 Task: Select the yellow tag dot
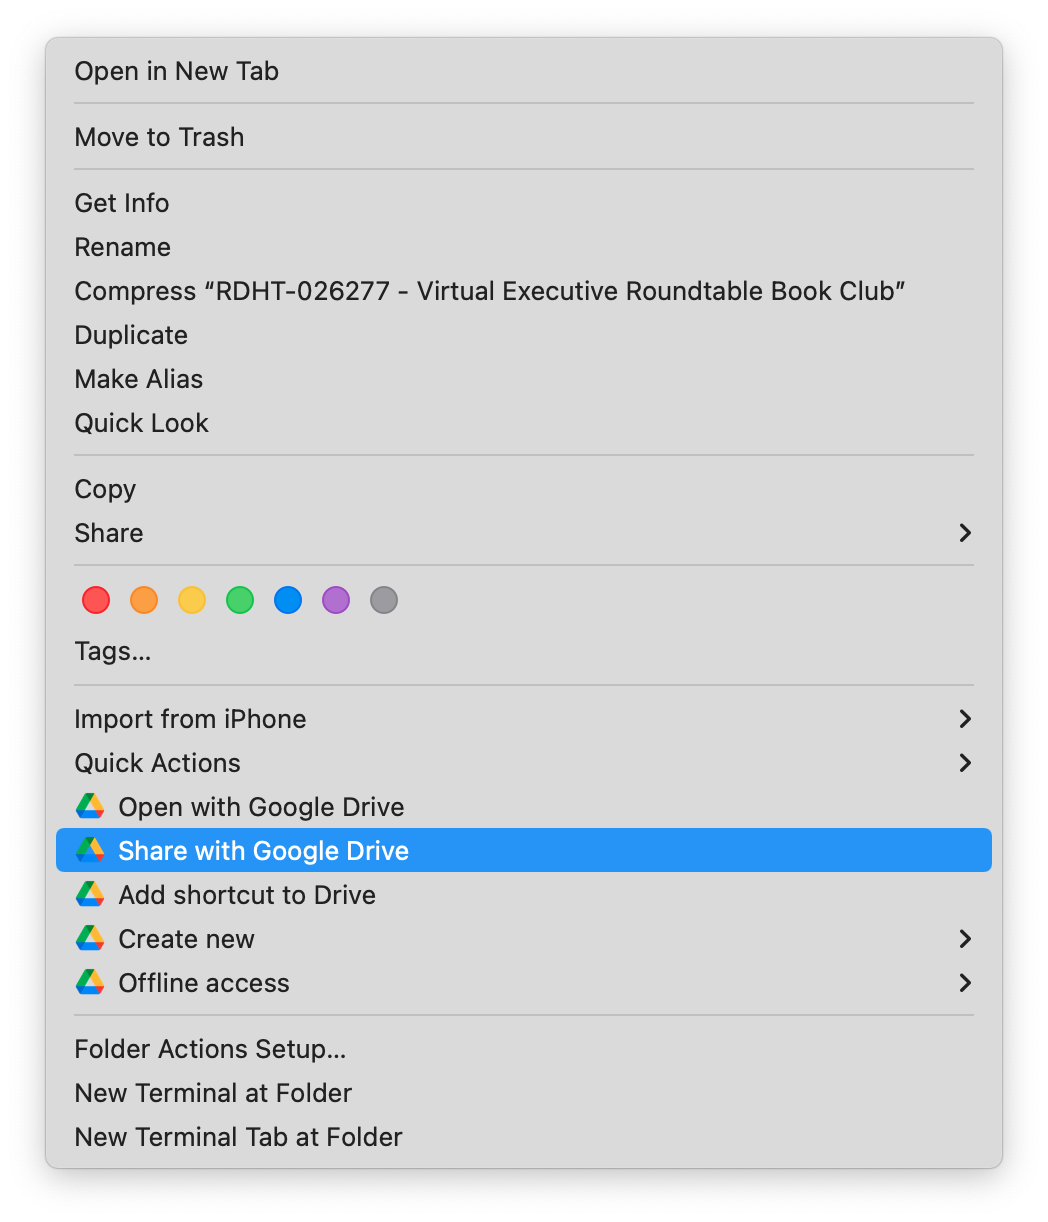(x=192, y=600)
